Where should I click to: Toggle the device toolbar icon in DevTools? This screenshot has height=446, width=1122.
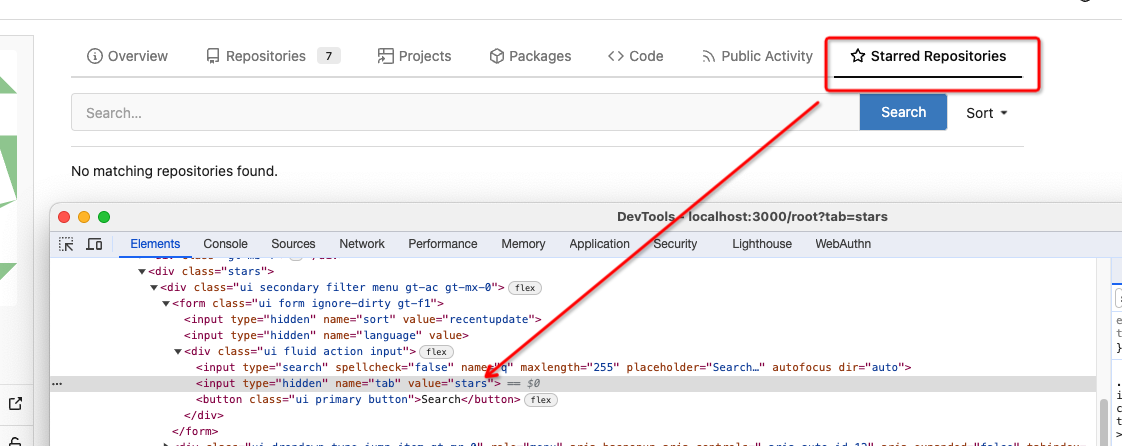[94, 244]
